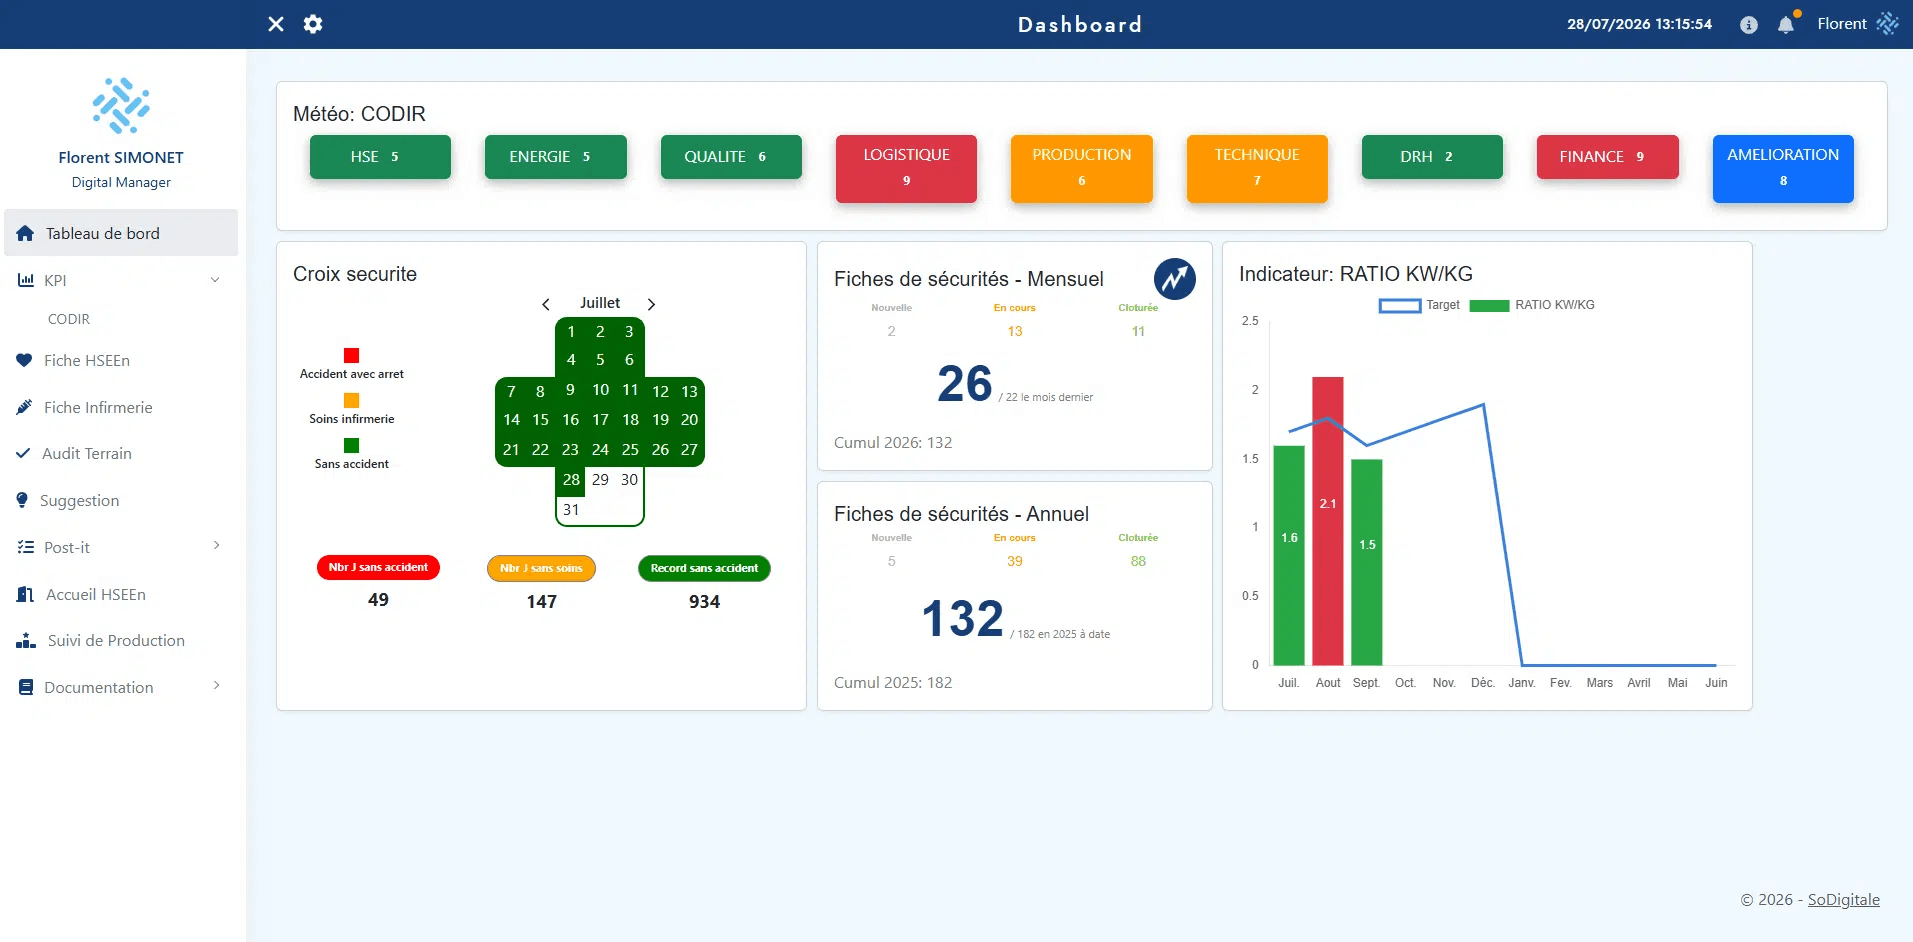This screenshot has width=1913, height=942.
Task: Click the SoDigitale logo next to Florent
Action: pos(1887,24)
